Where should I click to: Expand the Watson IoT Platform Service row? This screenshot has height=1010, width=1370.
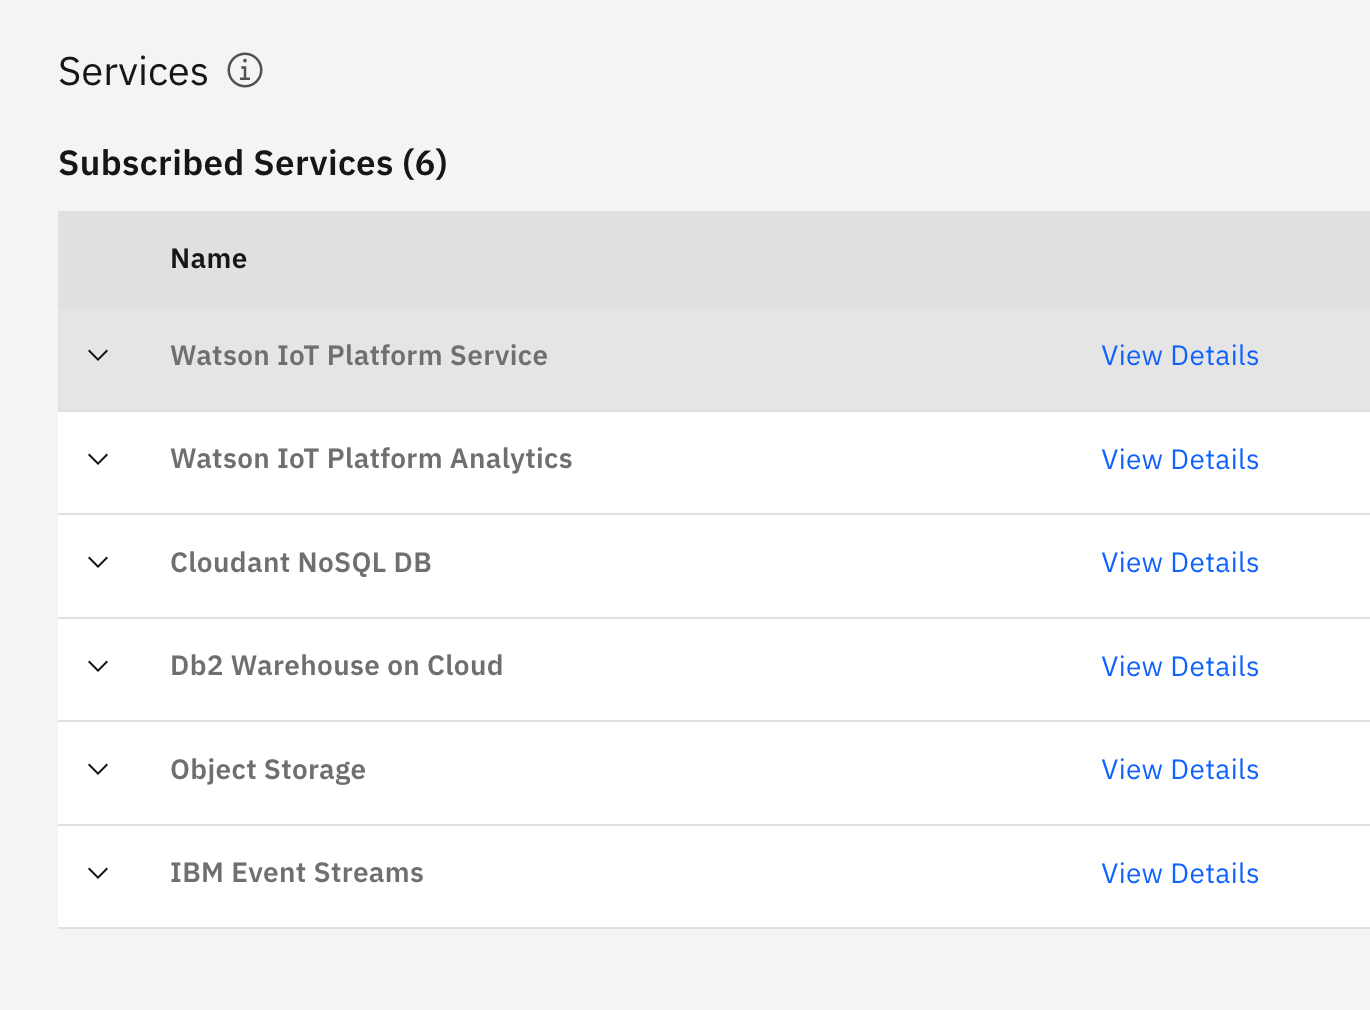coord(98,356)
